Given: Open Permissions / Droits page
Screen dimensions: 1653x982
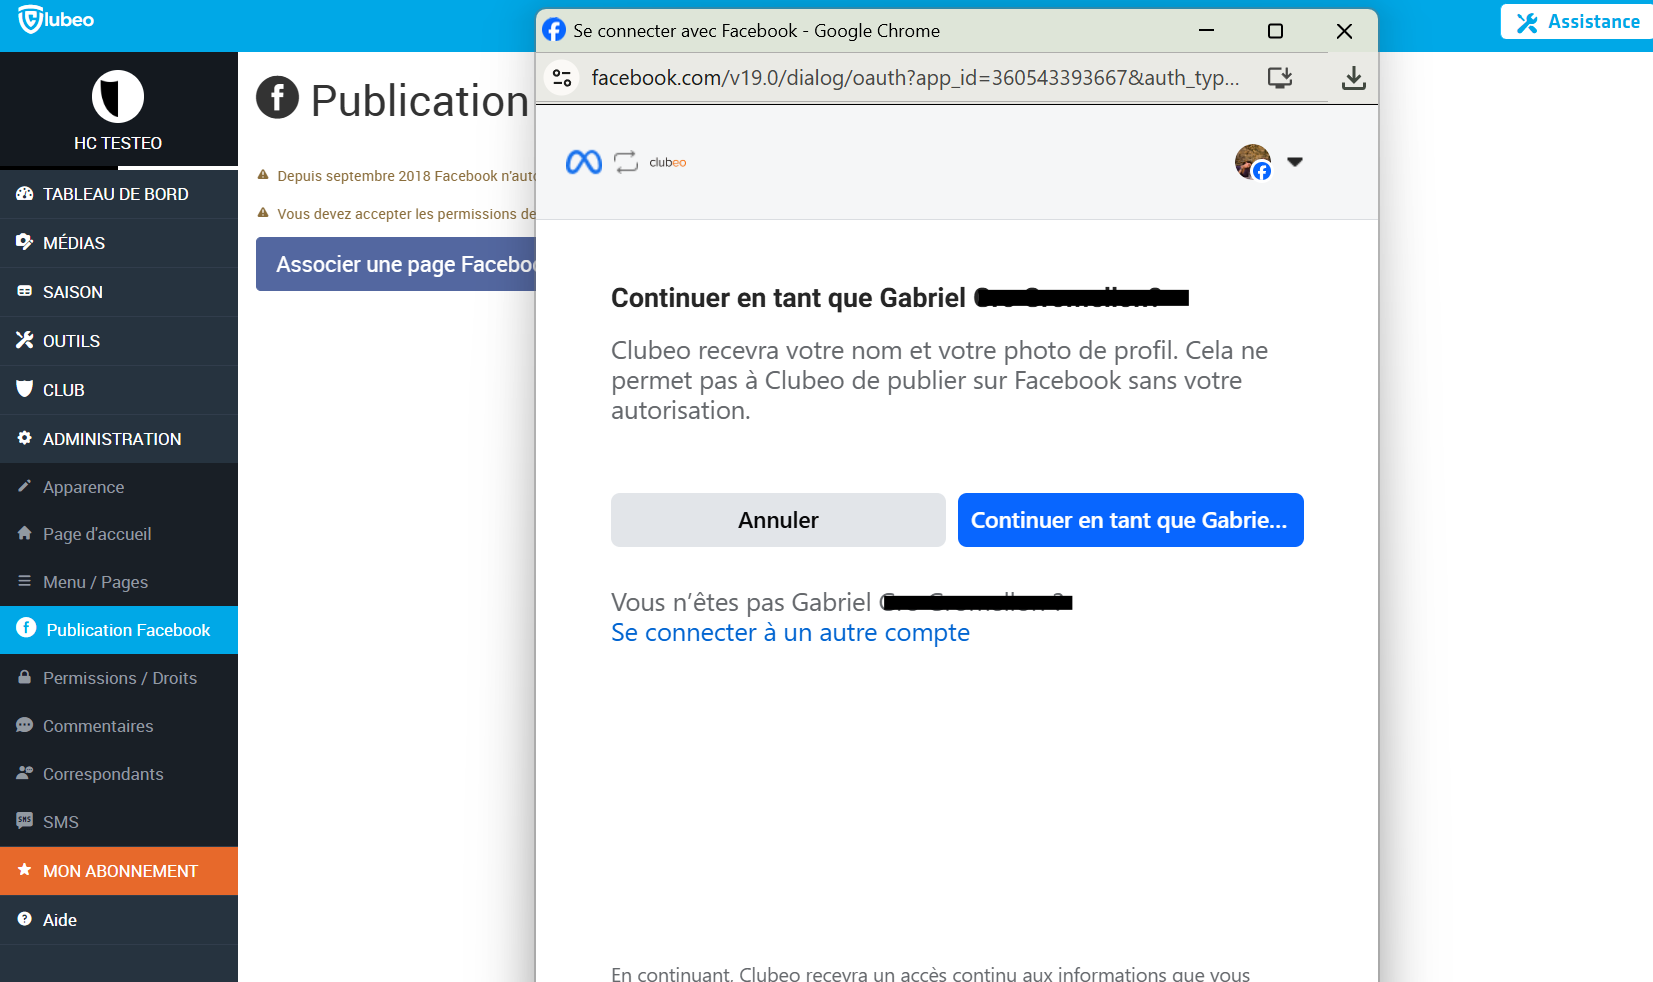Looking at the screenshot, I should 119,678.
